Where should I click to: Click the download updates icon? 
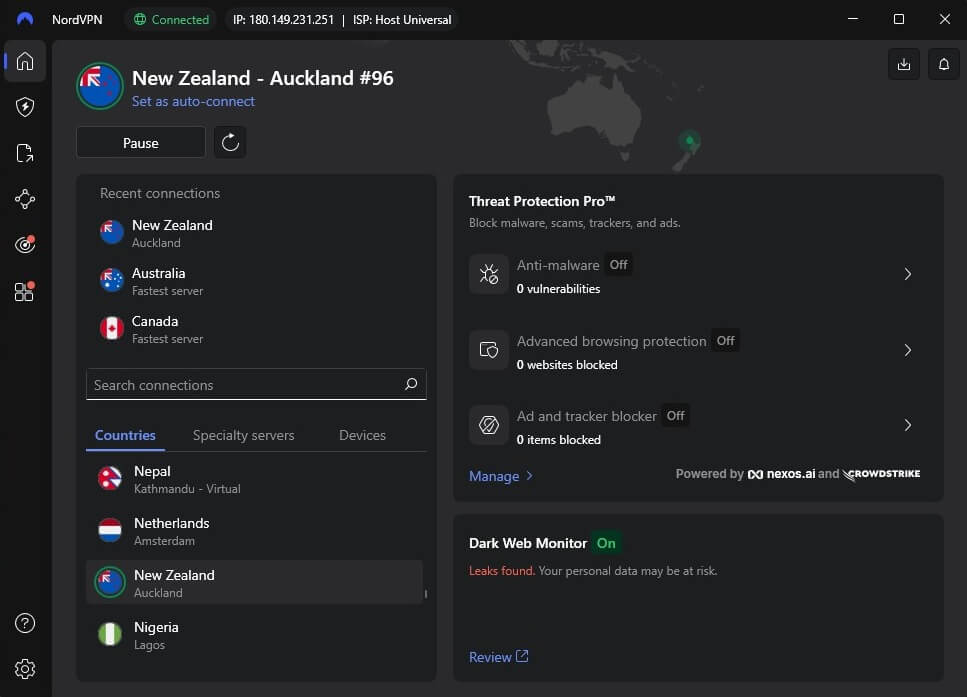pyautogui.click(x=903, y=64)
